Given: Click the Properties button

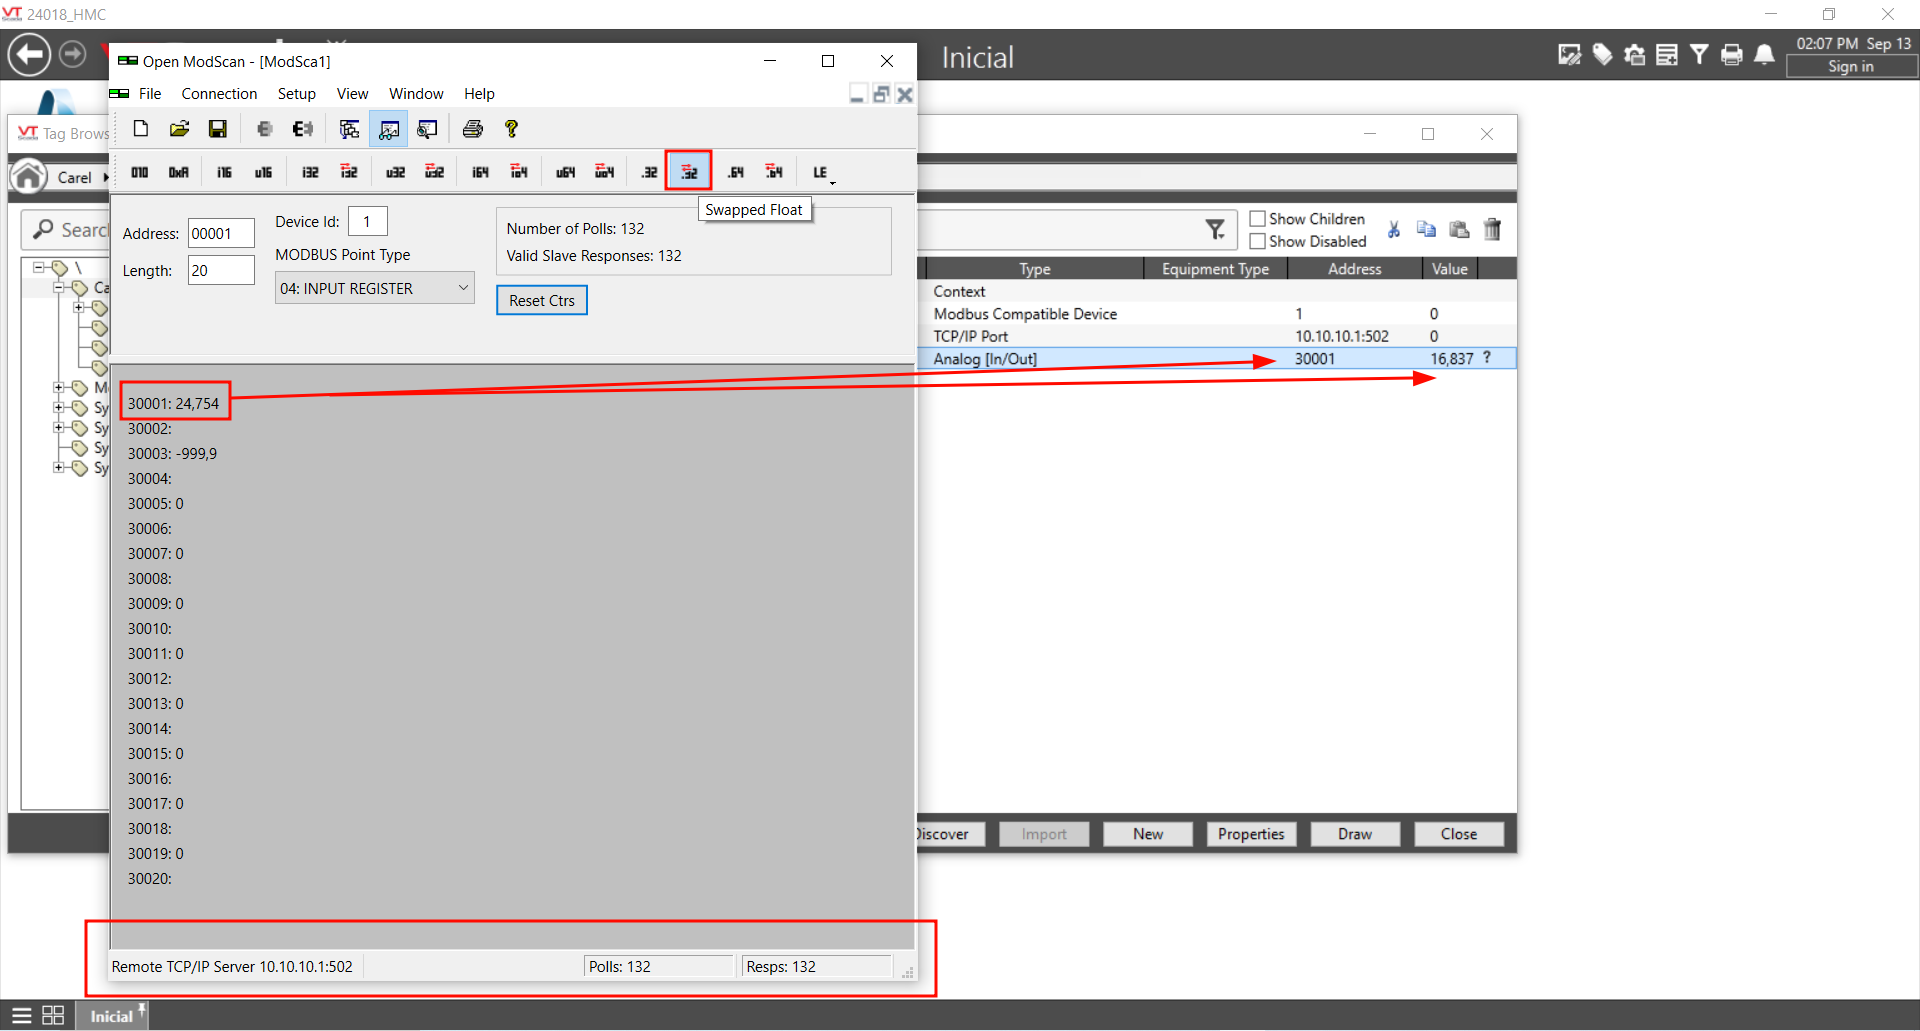Looking at the screenshot, I should [x=1250, y=834].
